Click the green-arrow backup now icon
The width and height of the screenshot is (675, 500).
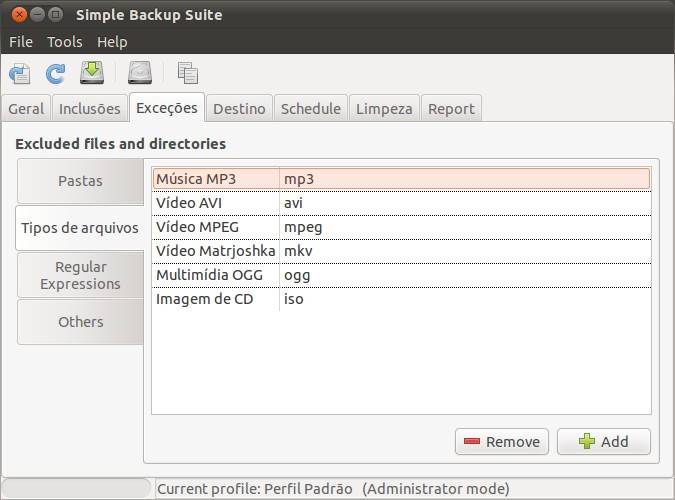pyautogui.click(x=92, y=72)
